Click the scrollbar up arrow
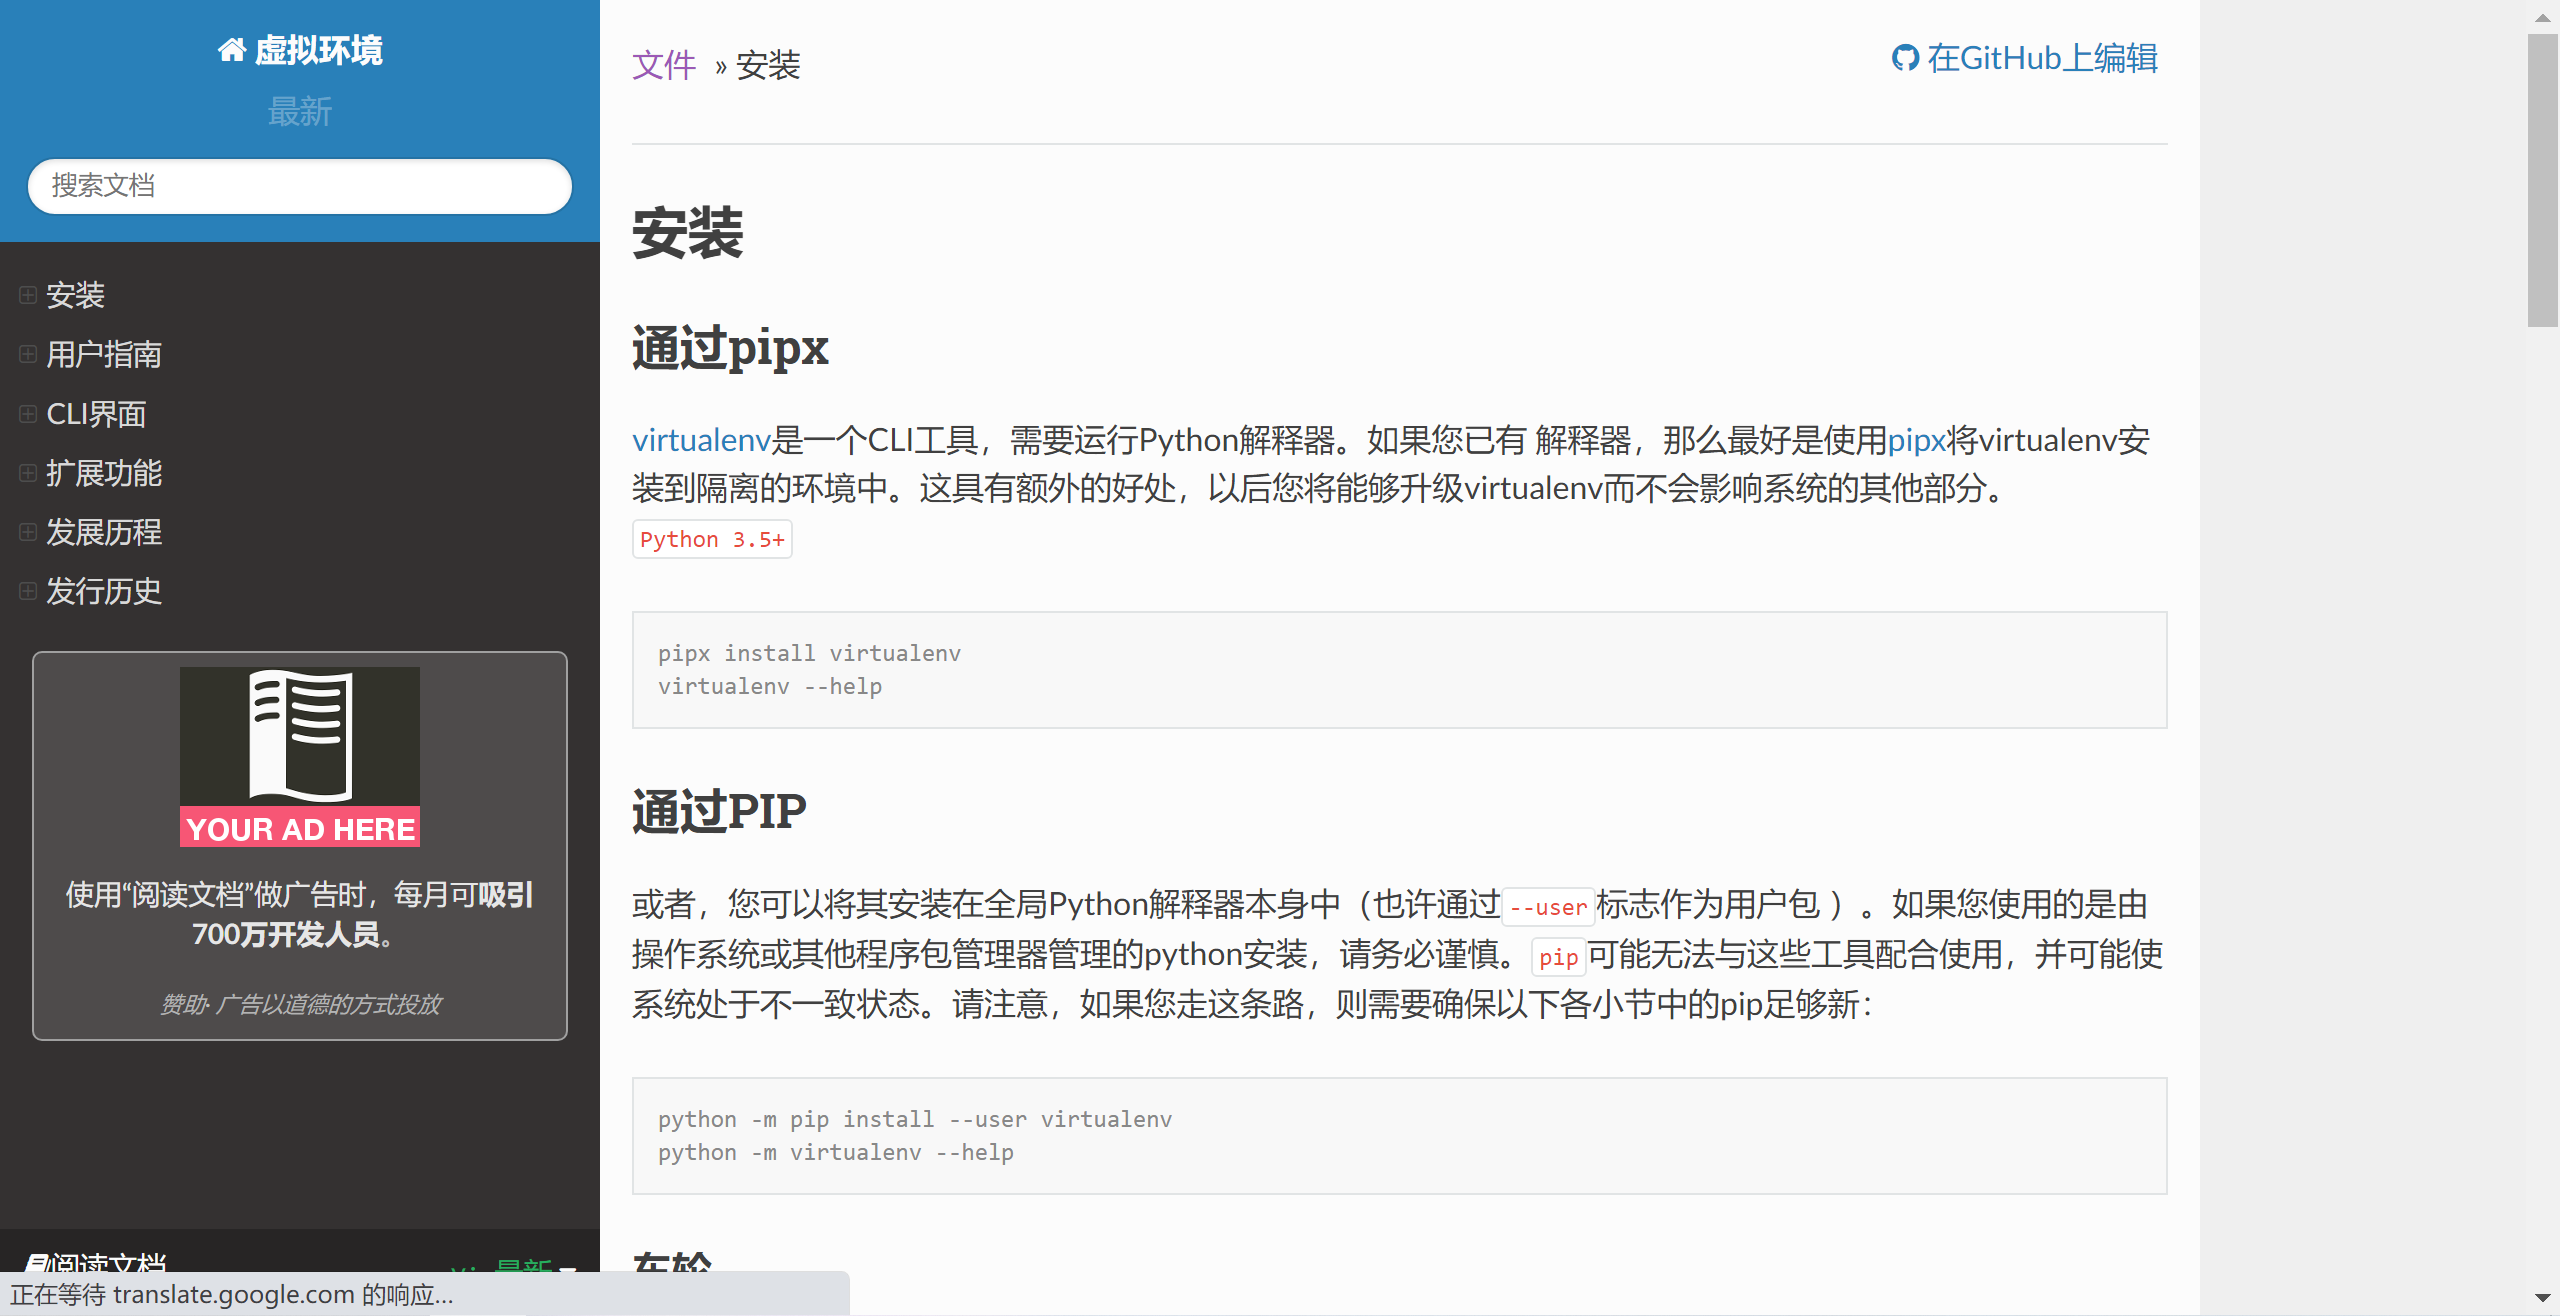The width and height of the screenshot is (2560, 1316). pos(2543,17)
